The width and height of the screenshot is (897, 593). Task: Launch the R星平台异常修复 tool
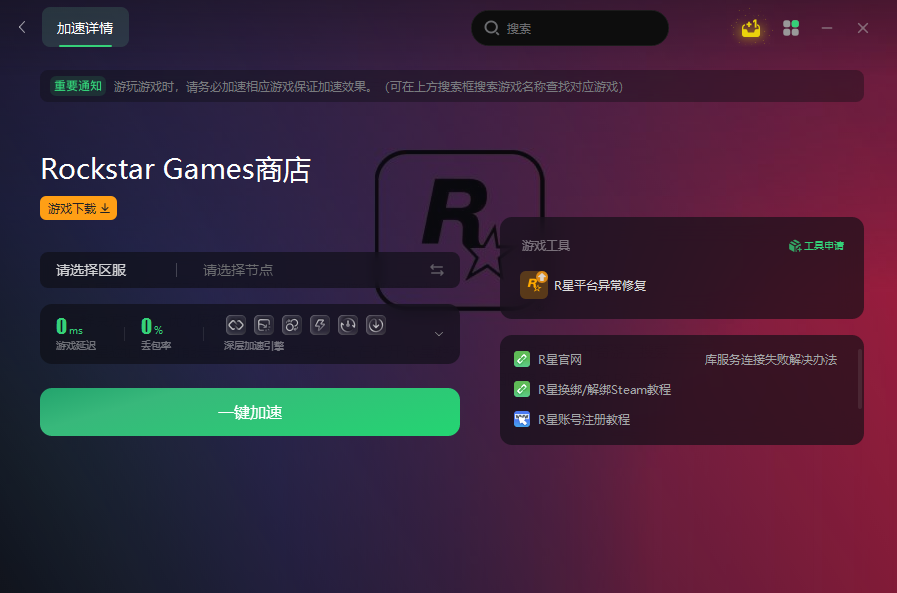pos(584,285)
